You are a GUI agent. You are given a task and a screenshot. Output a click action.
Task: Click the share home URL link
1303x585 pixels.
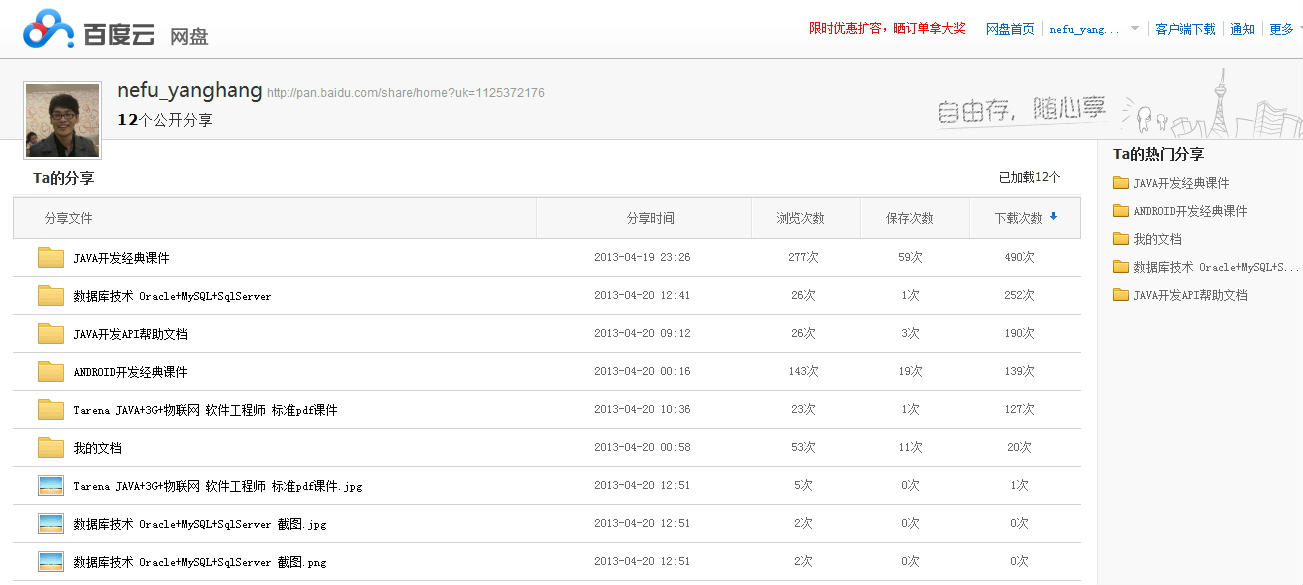pyautogui.click(x=406, y=93)
